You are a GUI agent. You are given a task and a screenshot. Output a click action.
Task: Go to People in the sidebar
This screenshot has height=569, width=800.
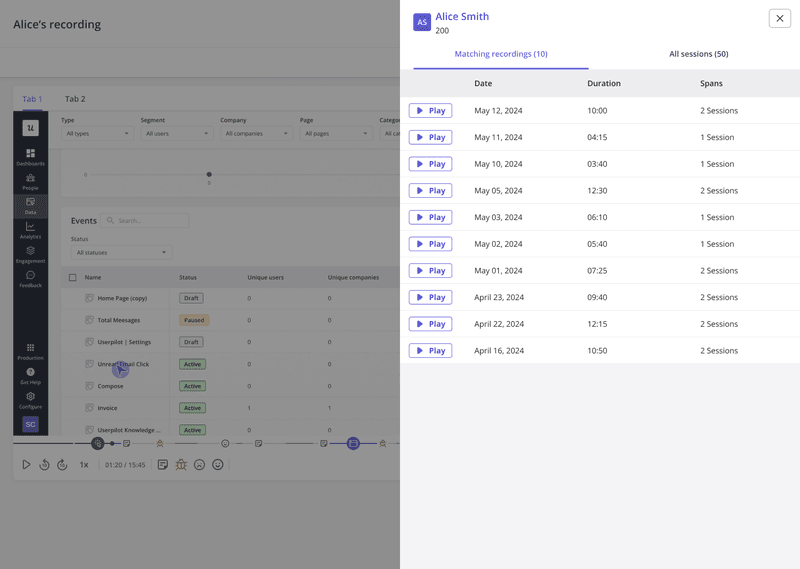click(30, 181)
